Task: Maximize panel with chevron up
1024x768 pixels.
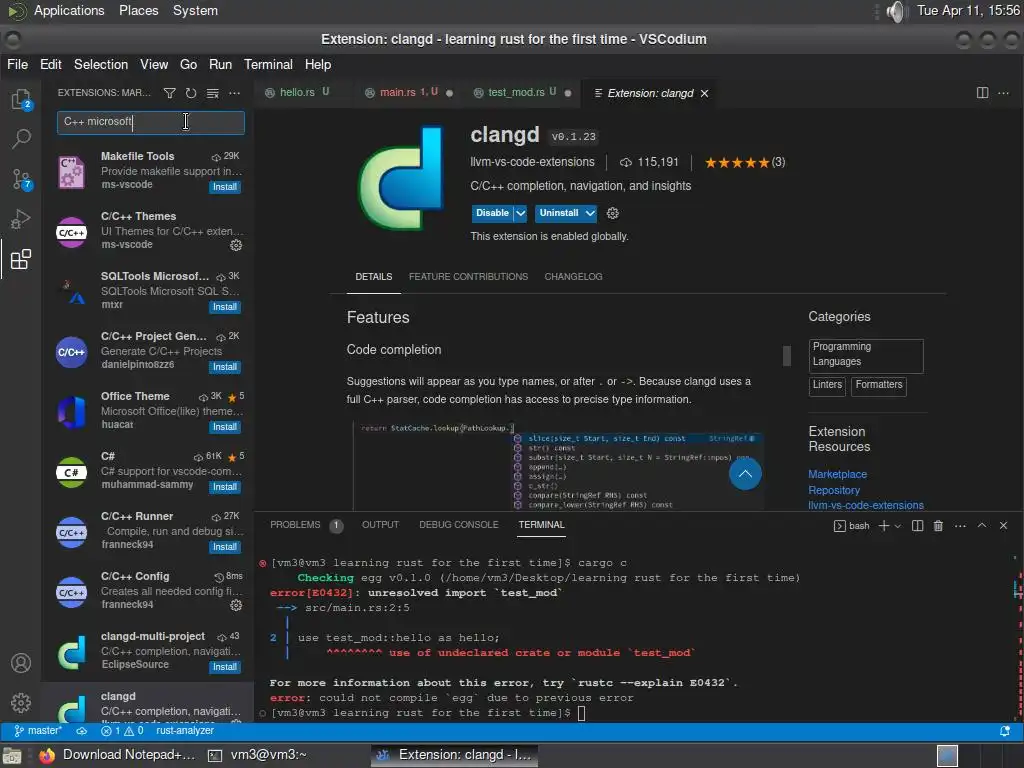Action: (x=982, y=526)
